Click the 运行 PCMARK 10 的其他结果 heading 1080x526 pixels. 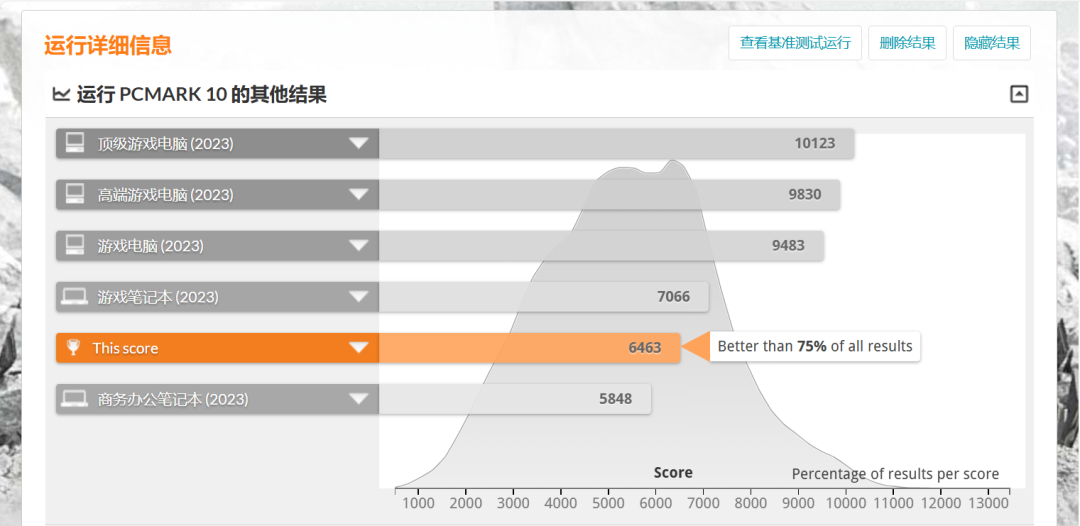[x=201, y=94]
